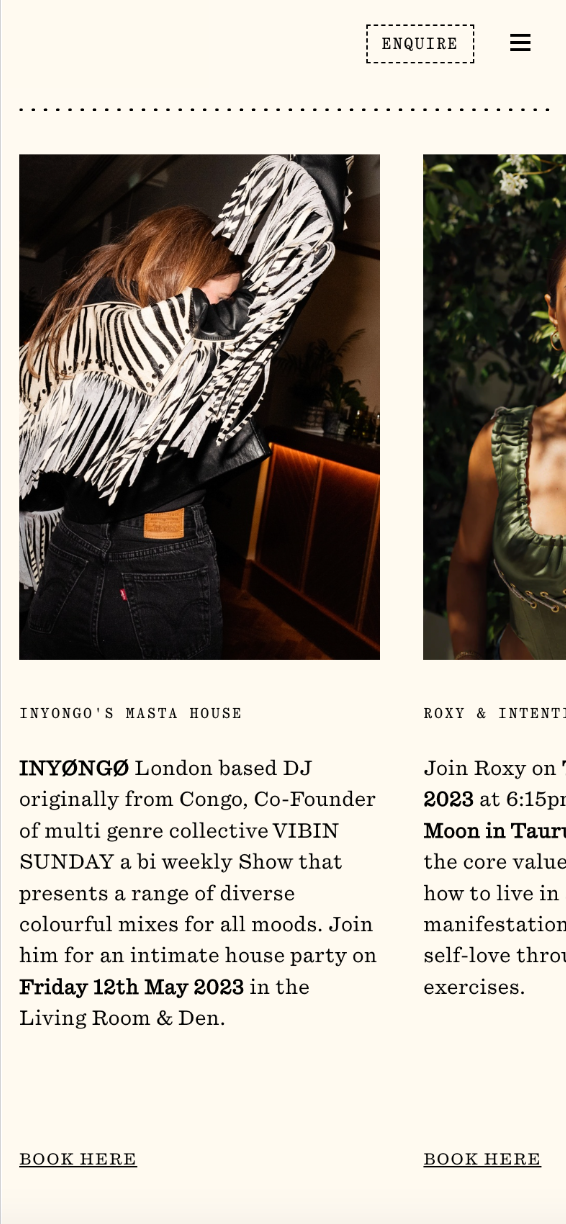Open the zebra-fringe jacket dancer photo
This screenshot has width=566, height=1224.
199,407
